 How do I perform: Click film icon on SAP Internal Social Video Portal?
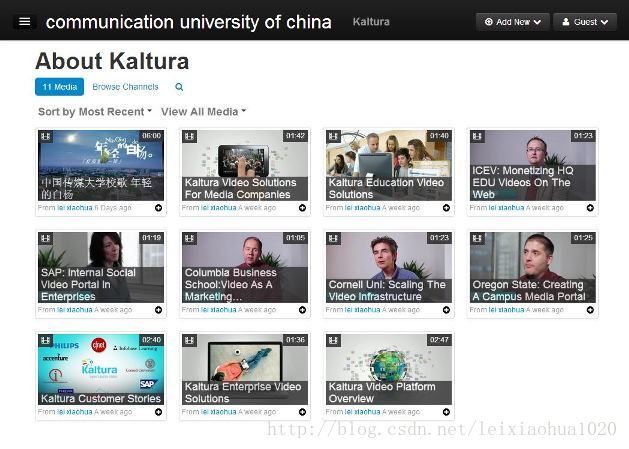46,239
